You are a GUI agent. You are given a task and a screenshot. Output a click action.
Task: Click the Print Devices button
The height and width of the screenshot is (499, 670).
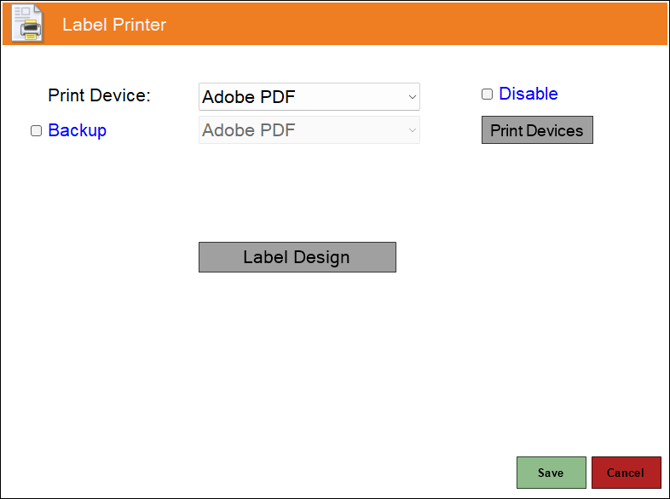click(537, 130)
